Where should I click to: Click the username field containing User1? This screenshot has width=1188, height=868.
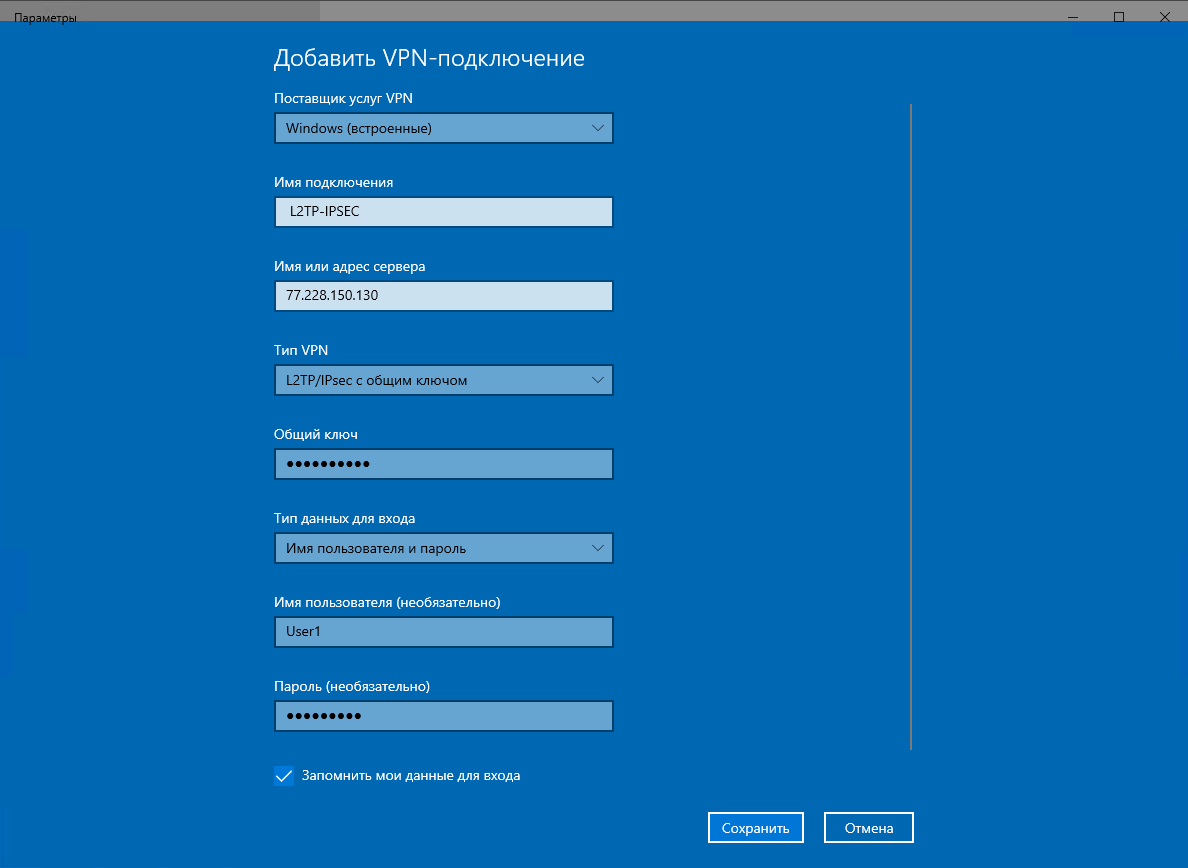point(443,632)
